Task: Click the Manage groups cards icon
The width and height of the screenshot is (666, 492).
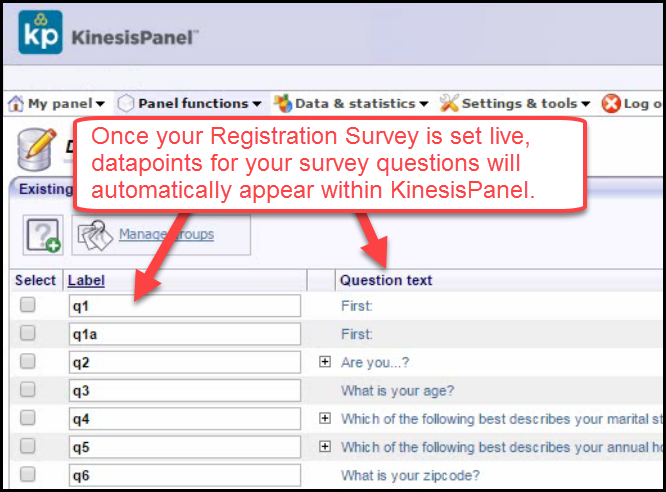Action: click(94, 235)
